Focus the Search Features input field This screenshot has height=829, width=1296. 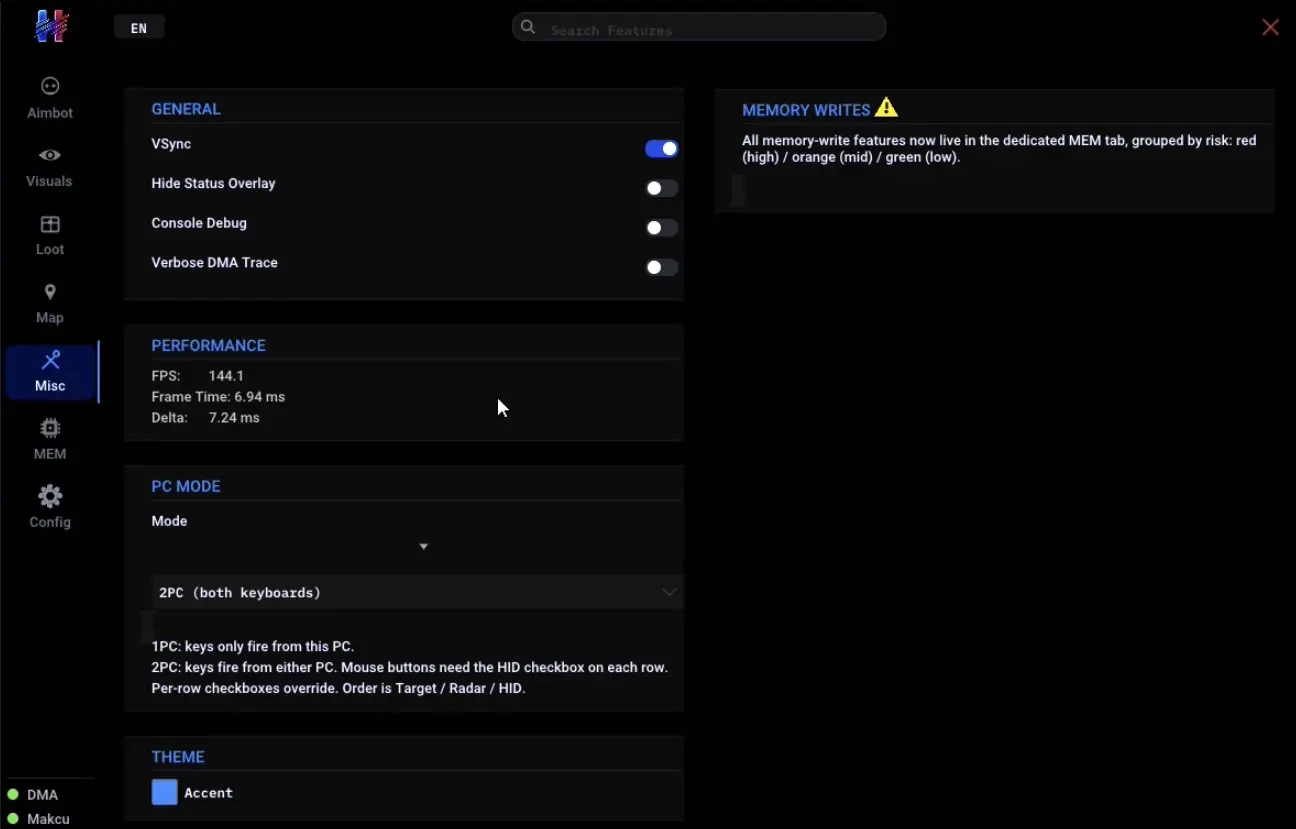[699, 27]
